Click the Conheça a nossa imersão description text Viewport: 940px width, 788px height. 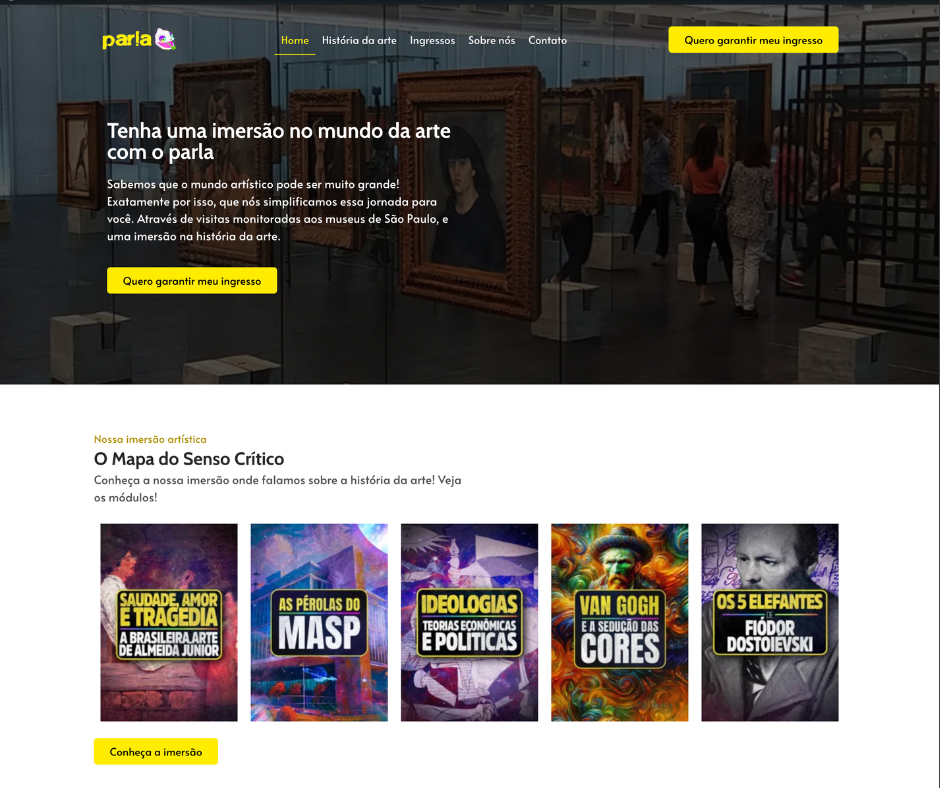point(278,489)
